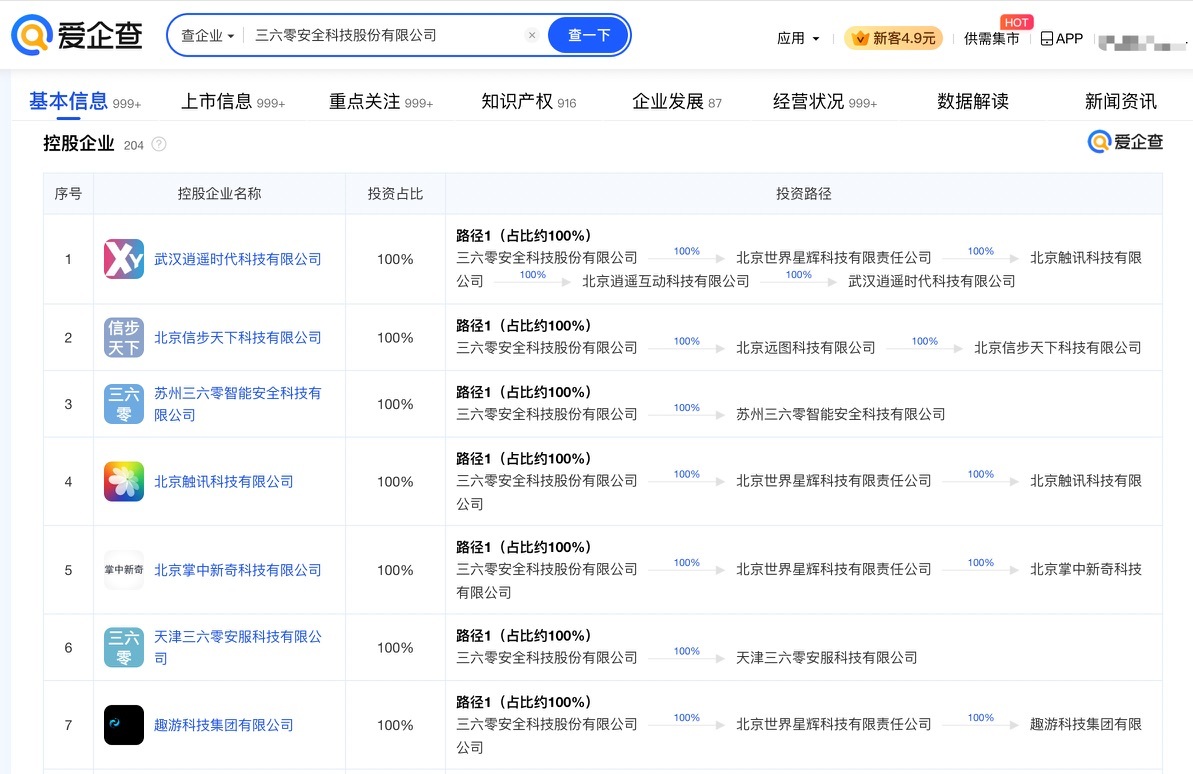Click 武汉逍遥时代 company logo icon
The height and width of the screenshot is (774, 1193).
click(124, 259)
